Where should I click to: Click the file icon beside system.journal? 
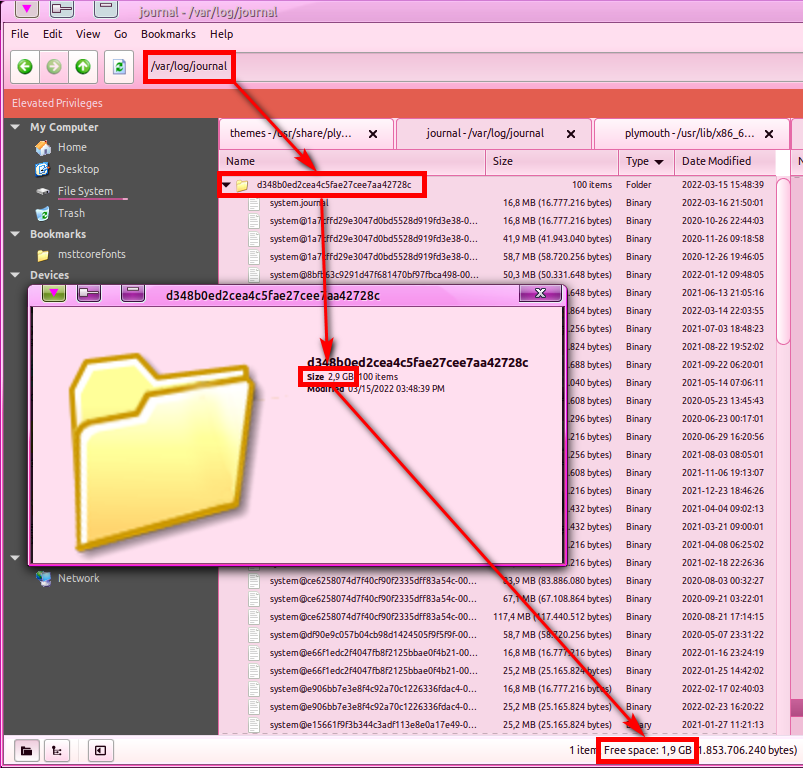pos(254,203)
